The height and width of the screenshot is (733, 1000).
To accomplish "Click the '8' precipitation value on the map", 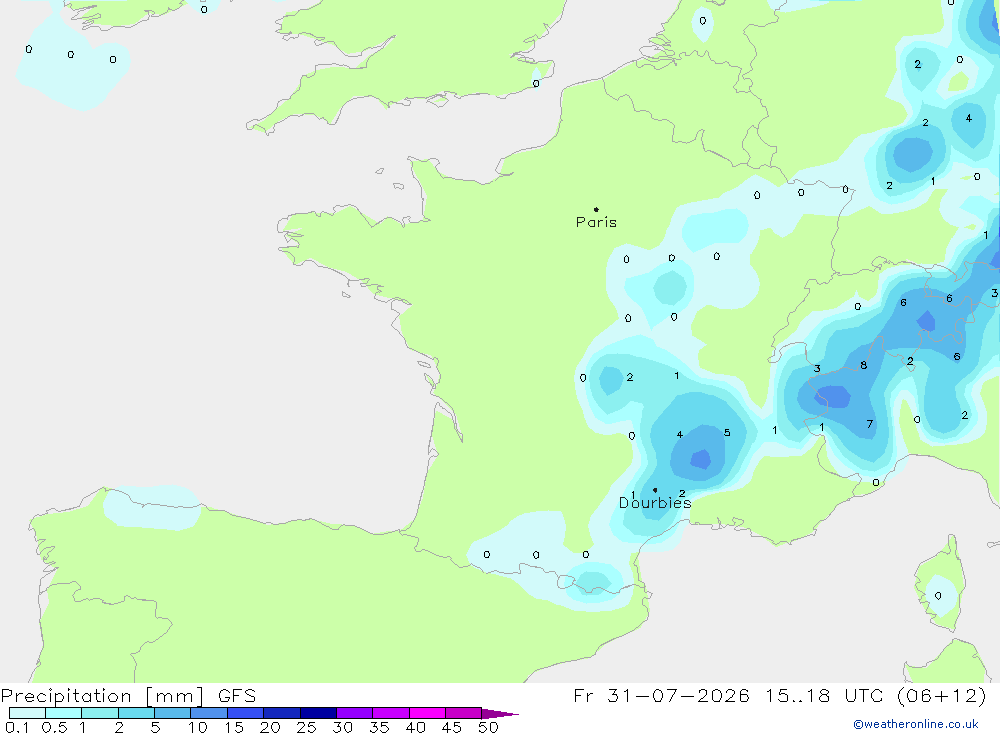I will [864, 366].
